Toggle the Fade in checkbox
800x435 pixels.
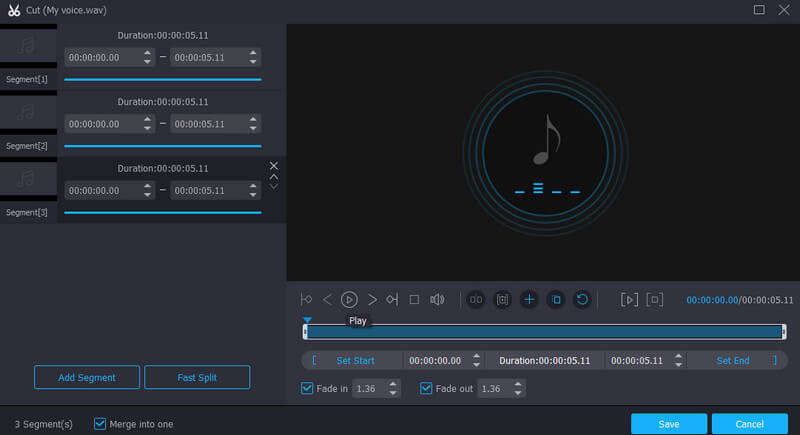click(x=308, y=388)
